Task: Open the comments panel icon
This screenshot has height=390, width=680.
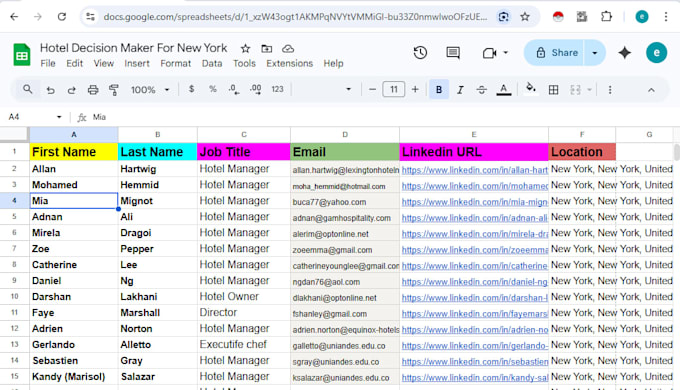Action: coord(453,53)
